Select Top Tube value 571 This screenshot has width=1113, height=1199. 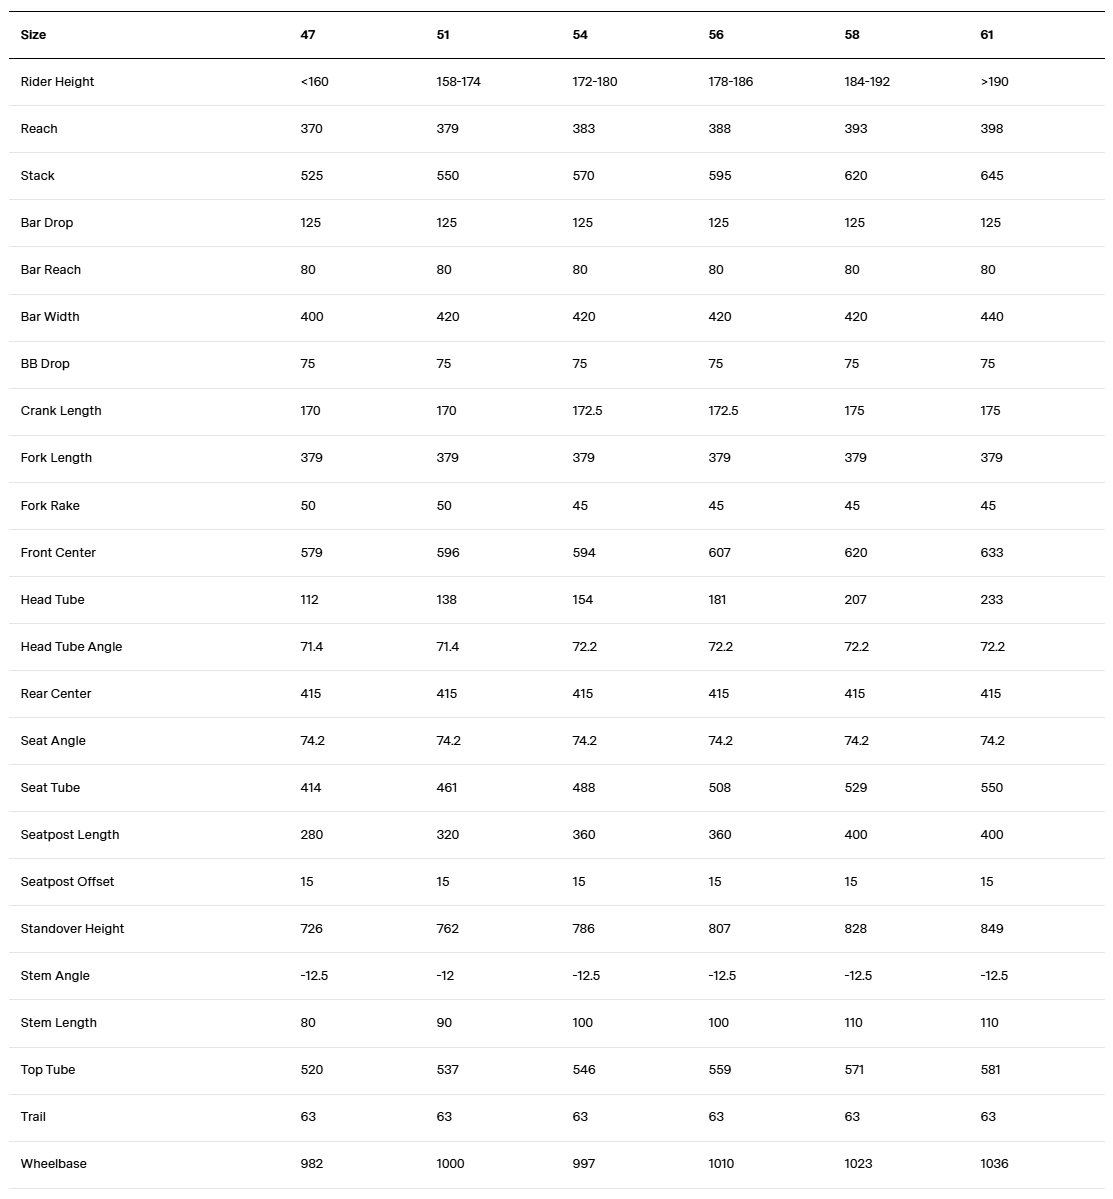[855, 1070]
